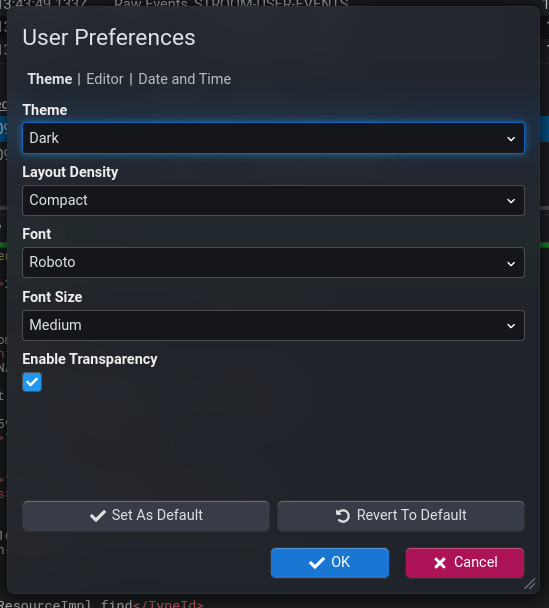The height and width of the screenshot is (608, 549).
Task: Open the Layout Density dropdown showing Compact
Action: 273,200
